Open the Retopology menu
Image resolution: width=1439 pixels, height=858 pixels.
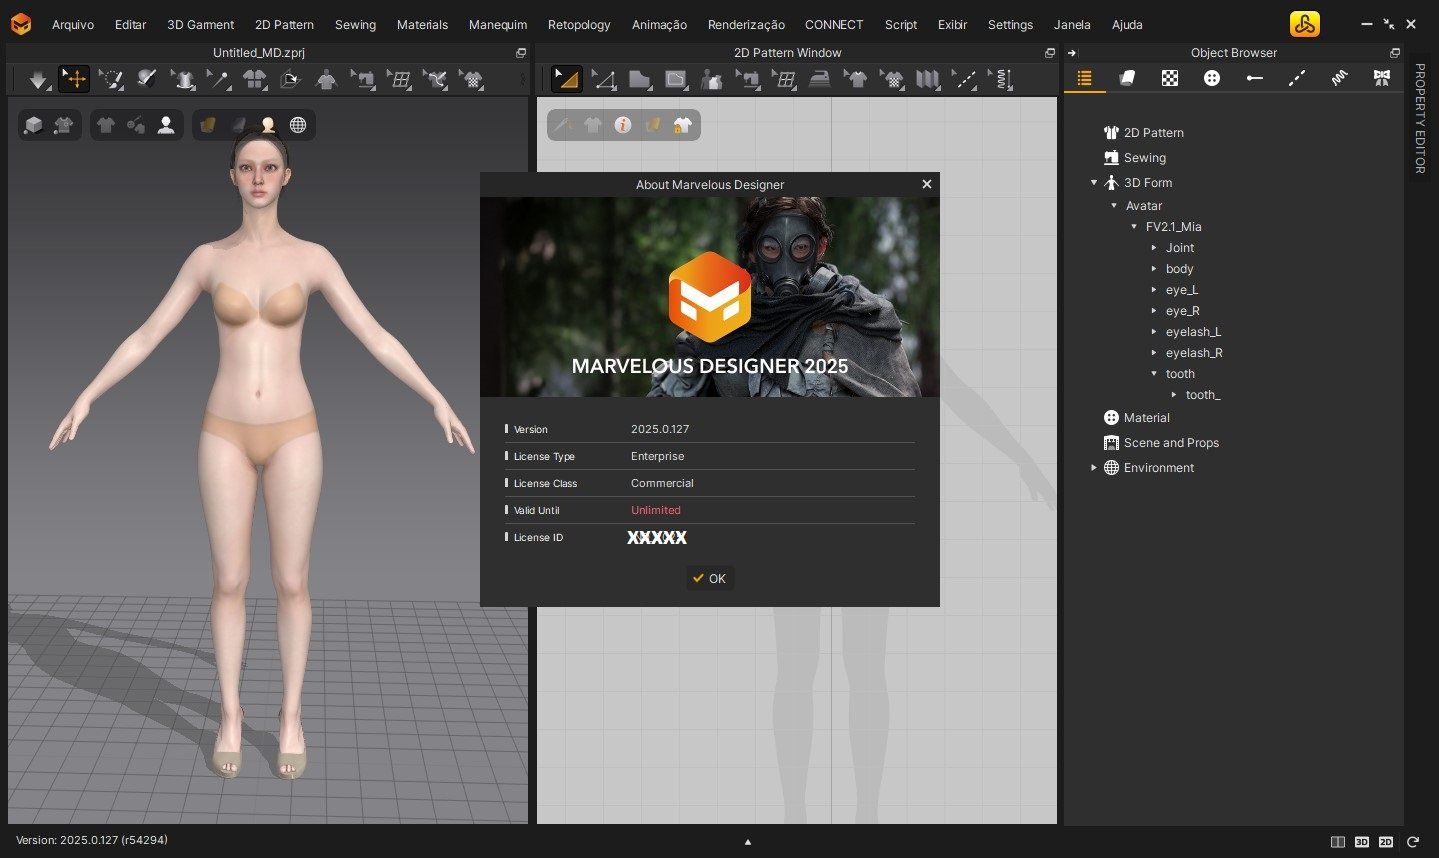tap(579, 25)
